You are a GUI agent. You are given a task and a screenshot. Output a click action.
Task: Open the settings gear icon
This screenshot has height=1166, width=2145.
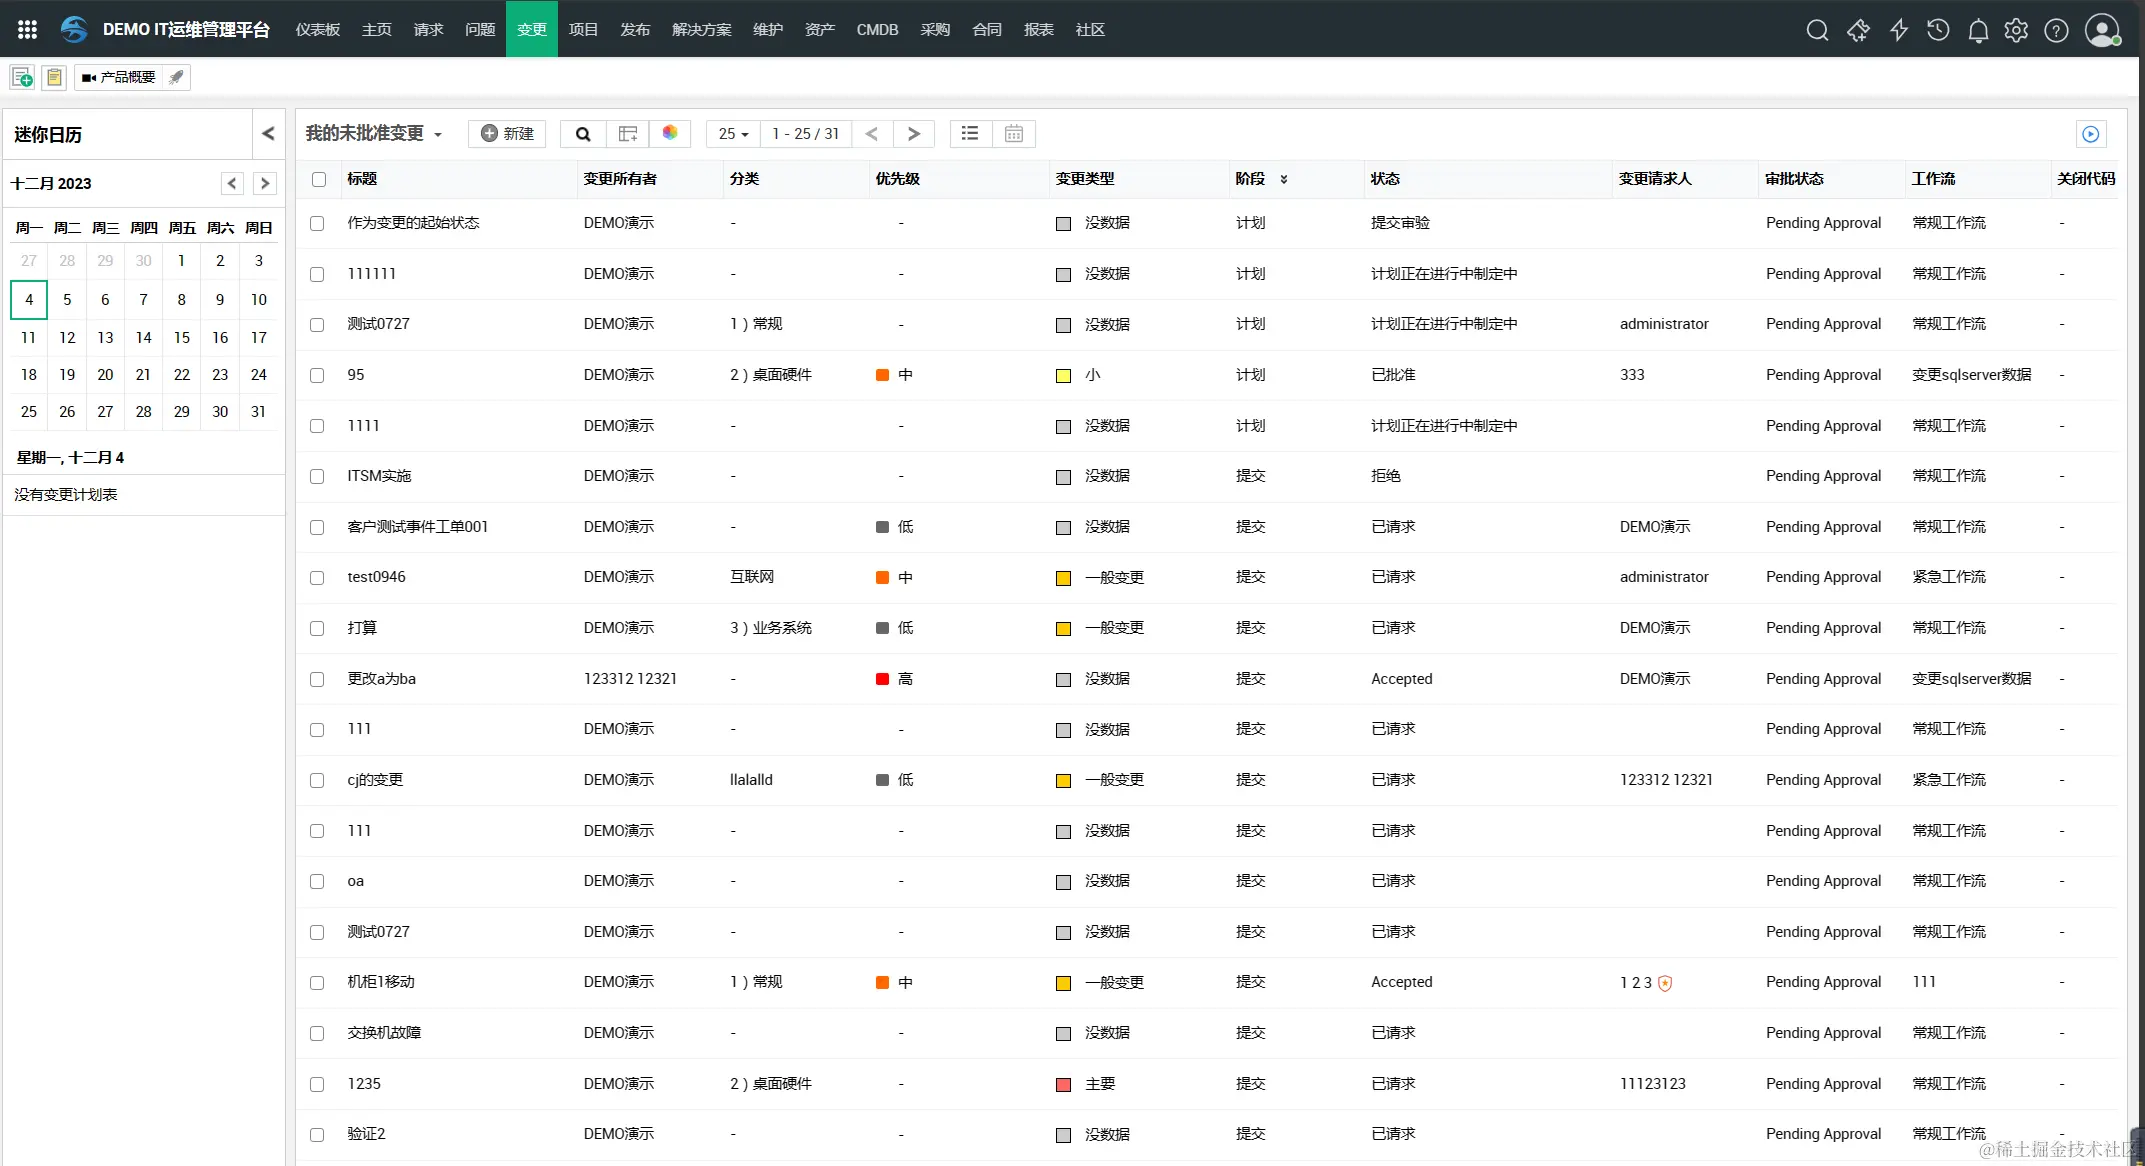point(2016,30)
